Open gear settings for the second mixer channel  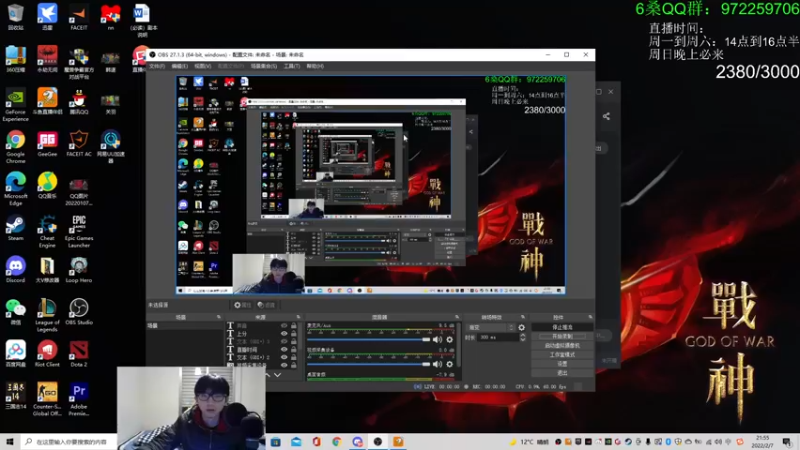[449, 364]
